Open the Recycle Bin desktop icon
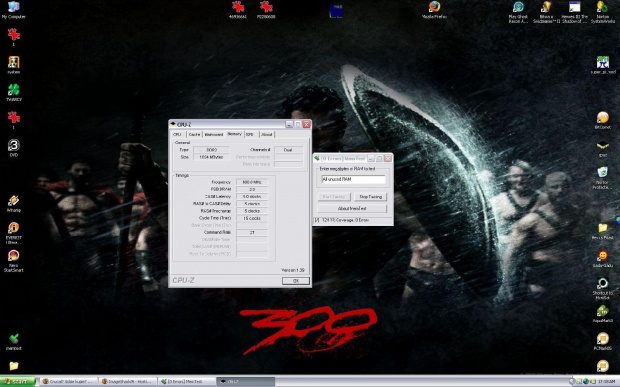The image size is (620, 387). (603, 177)
